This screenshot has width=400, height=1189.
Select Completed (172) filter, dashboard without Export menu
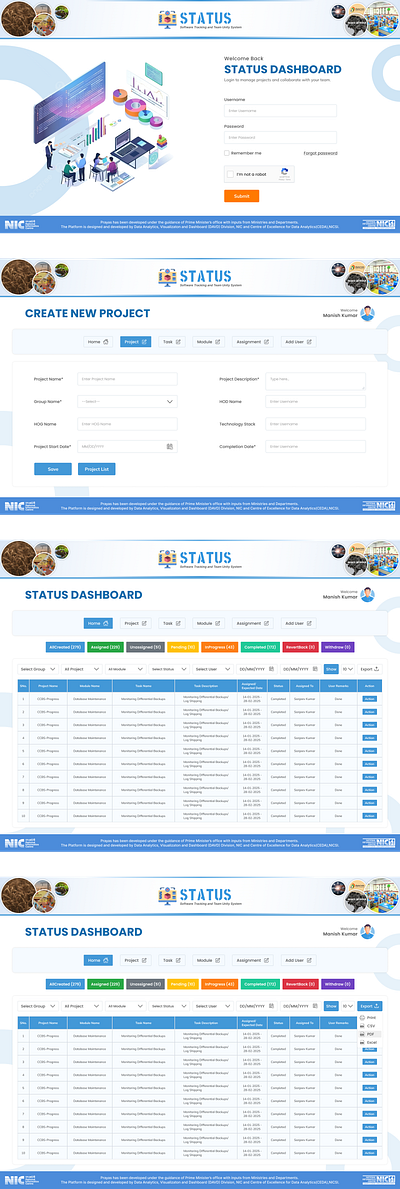point(261,648)
